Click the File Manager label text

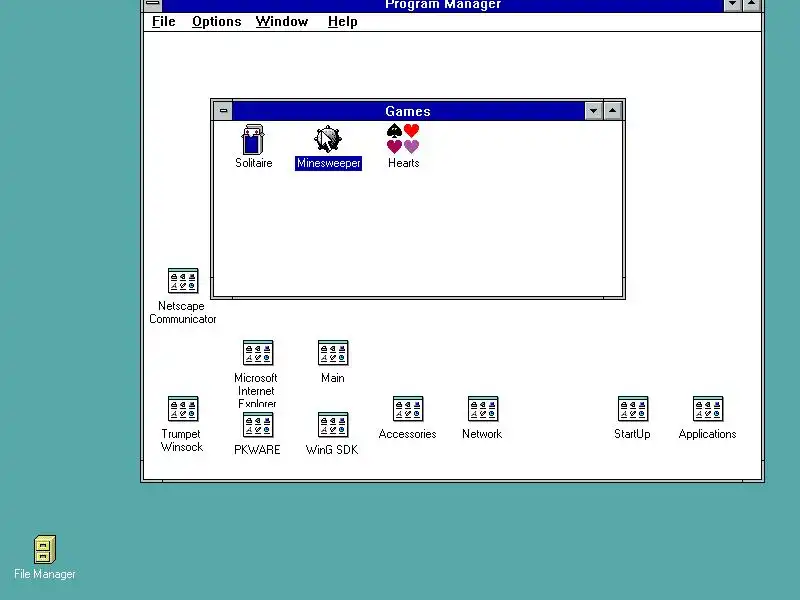pyautogui.click(x=45, y=574)
